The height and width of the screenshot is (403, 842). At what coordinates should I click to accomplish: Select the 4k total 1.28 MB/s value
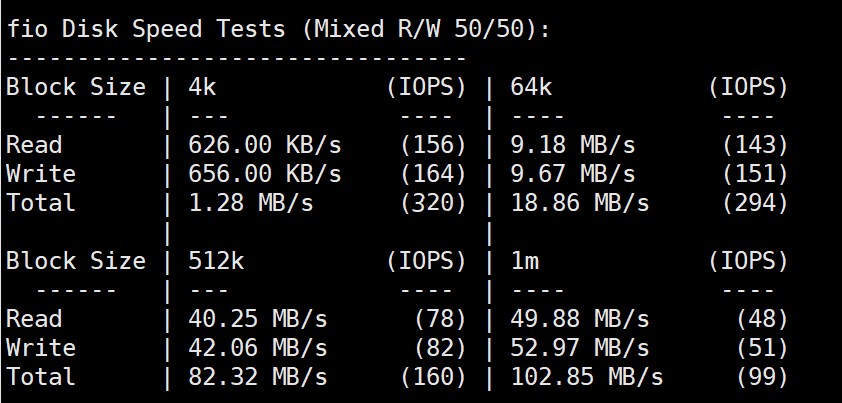(x=251, y=203)
